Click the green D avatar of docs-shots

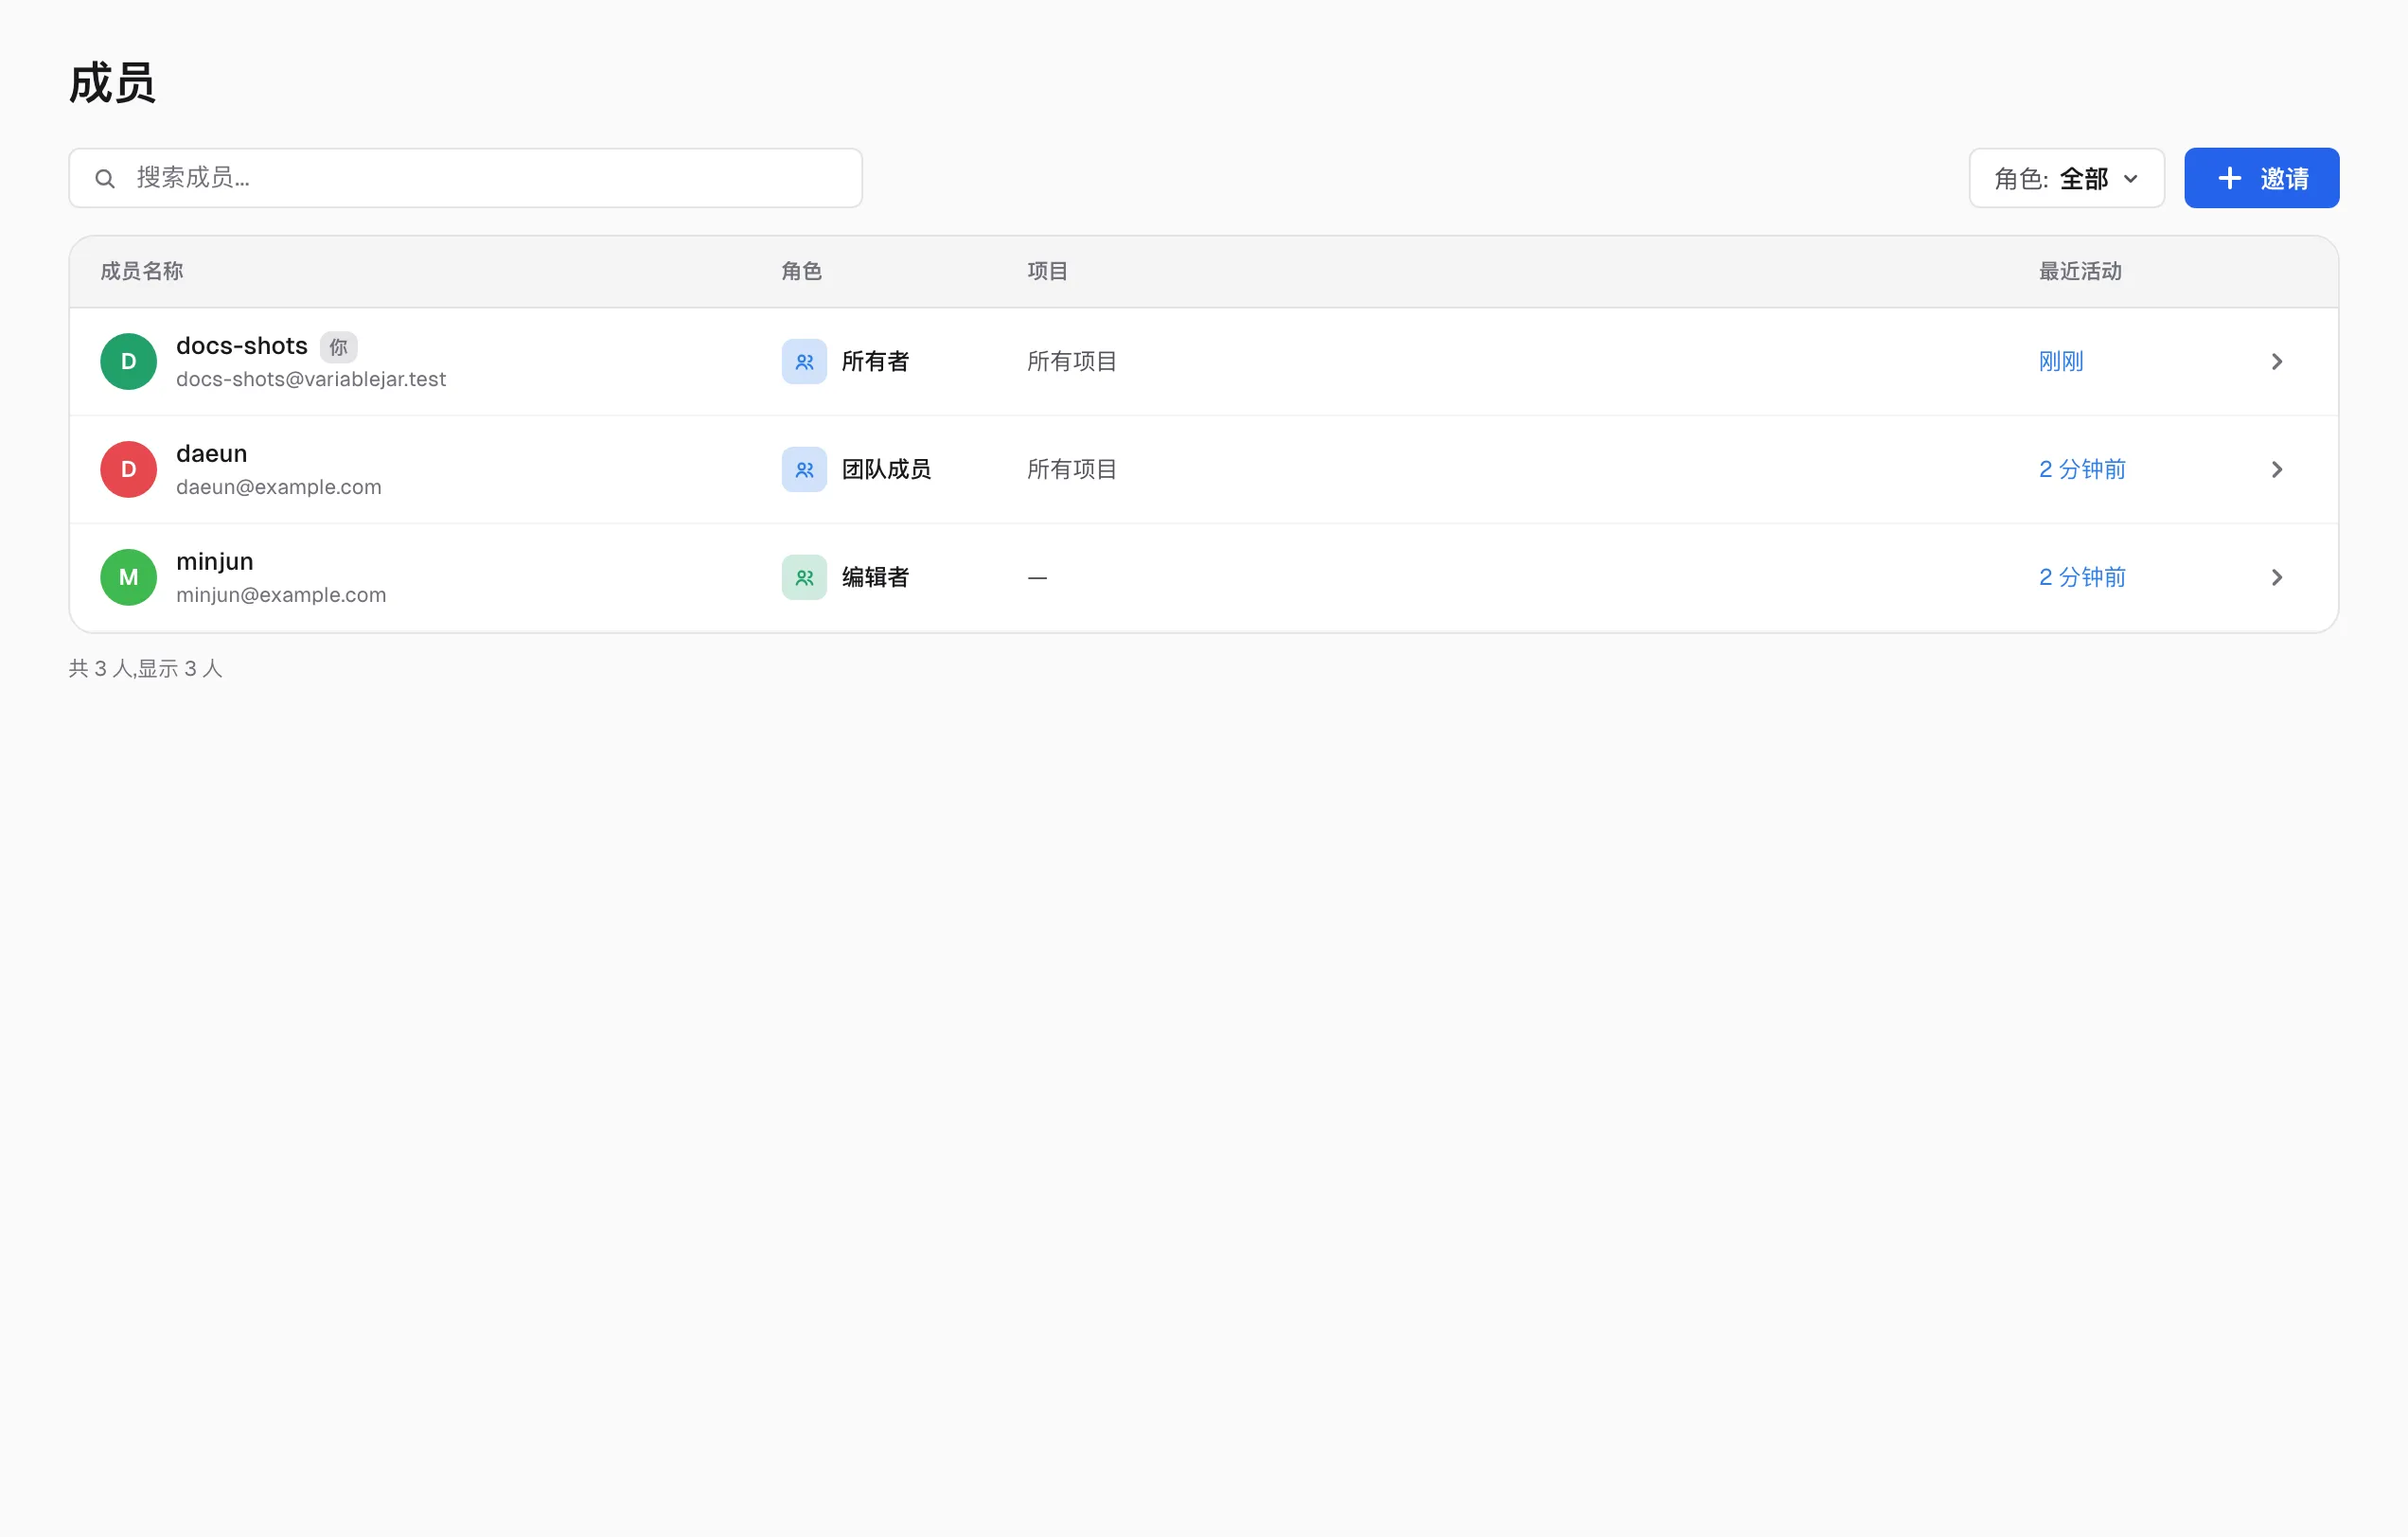[128, 361]
